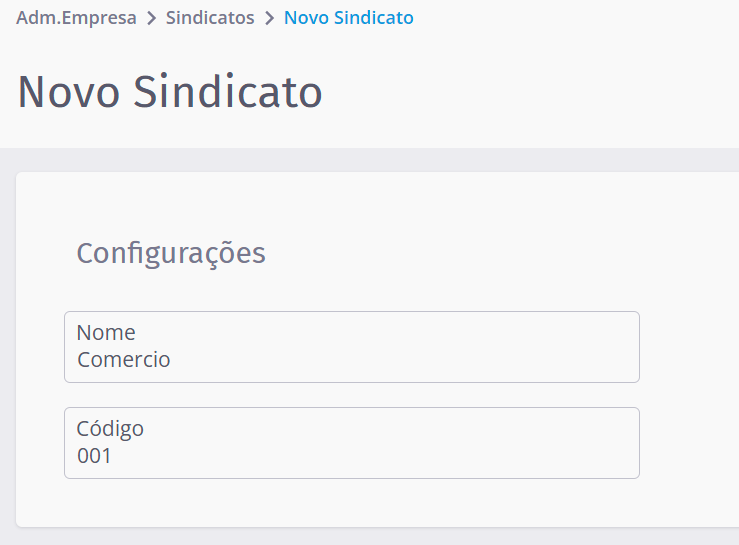Click the word Novo in page title
Image resolution: width=739 pixels, height=545 pixels.
coord(69,92)
